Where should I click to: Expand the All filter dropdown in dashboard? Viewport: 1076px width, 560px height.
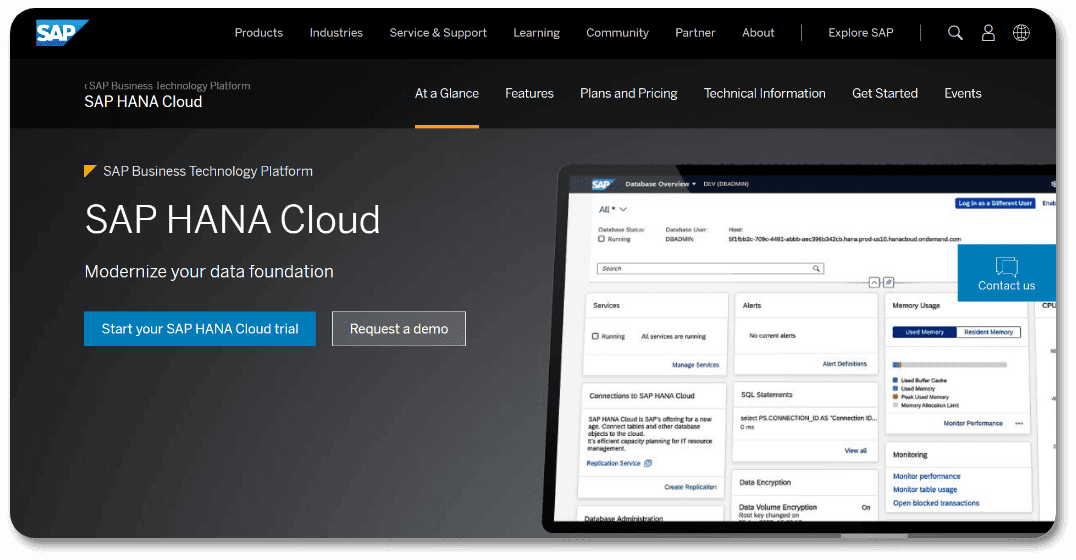tap(613, 209)
